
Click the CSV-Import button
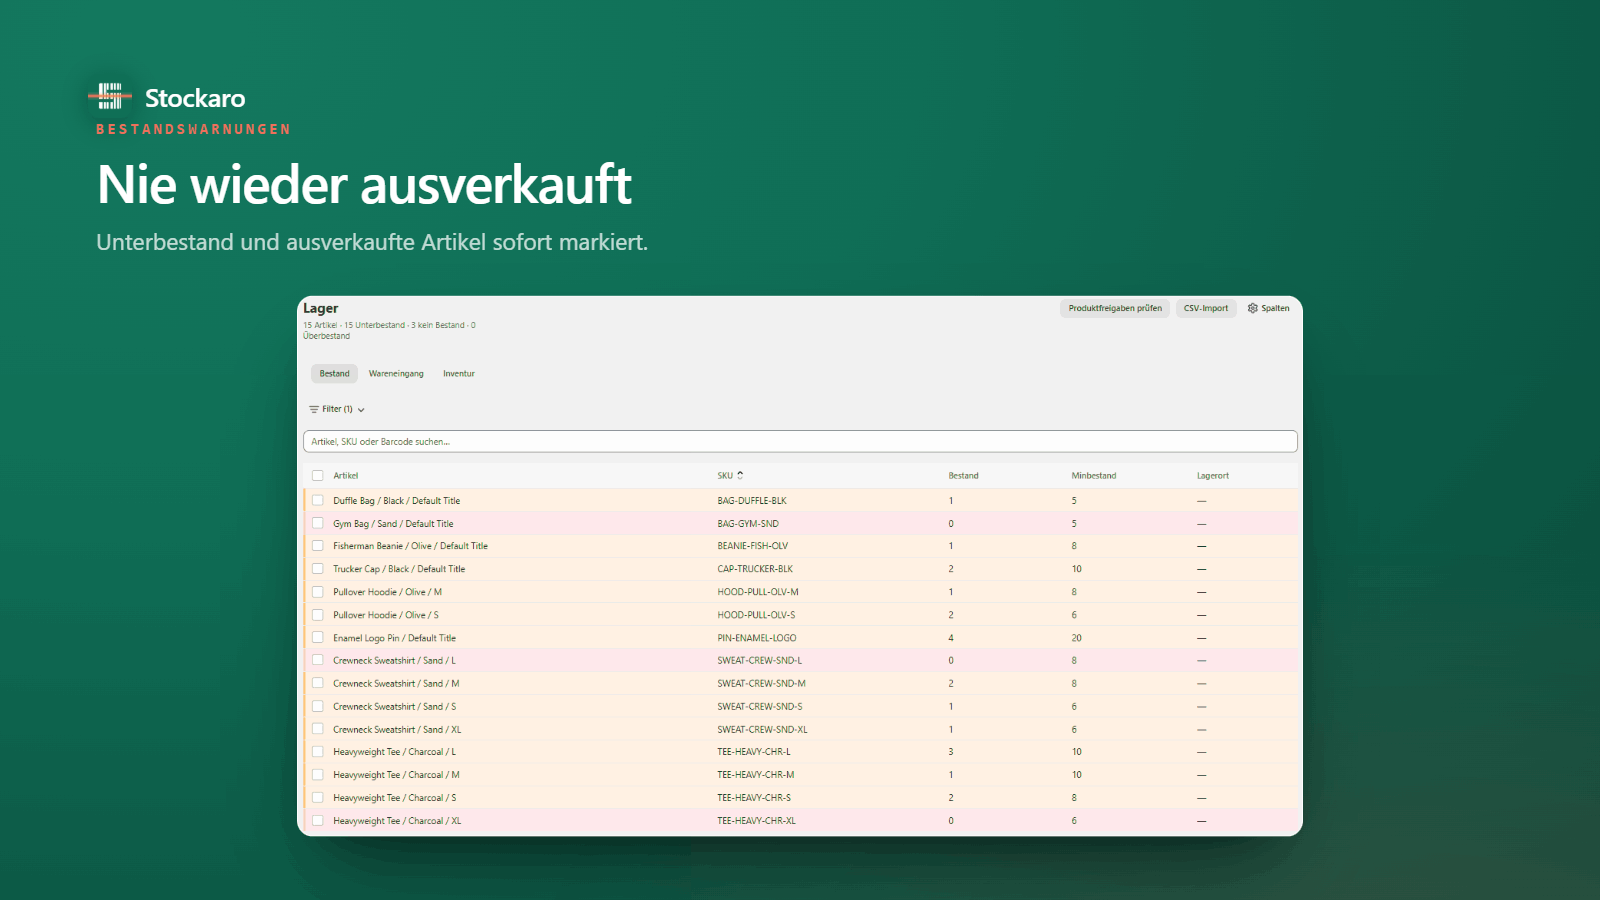tap(1206, 308)
